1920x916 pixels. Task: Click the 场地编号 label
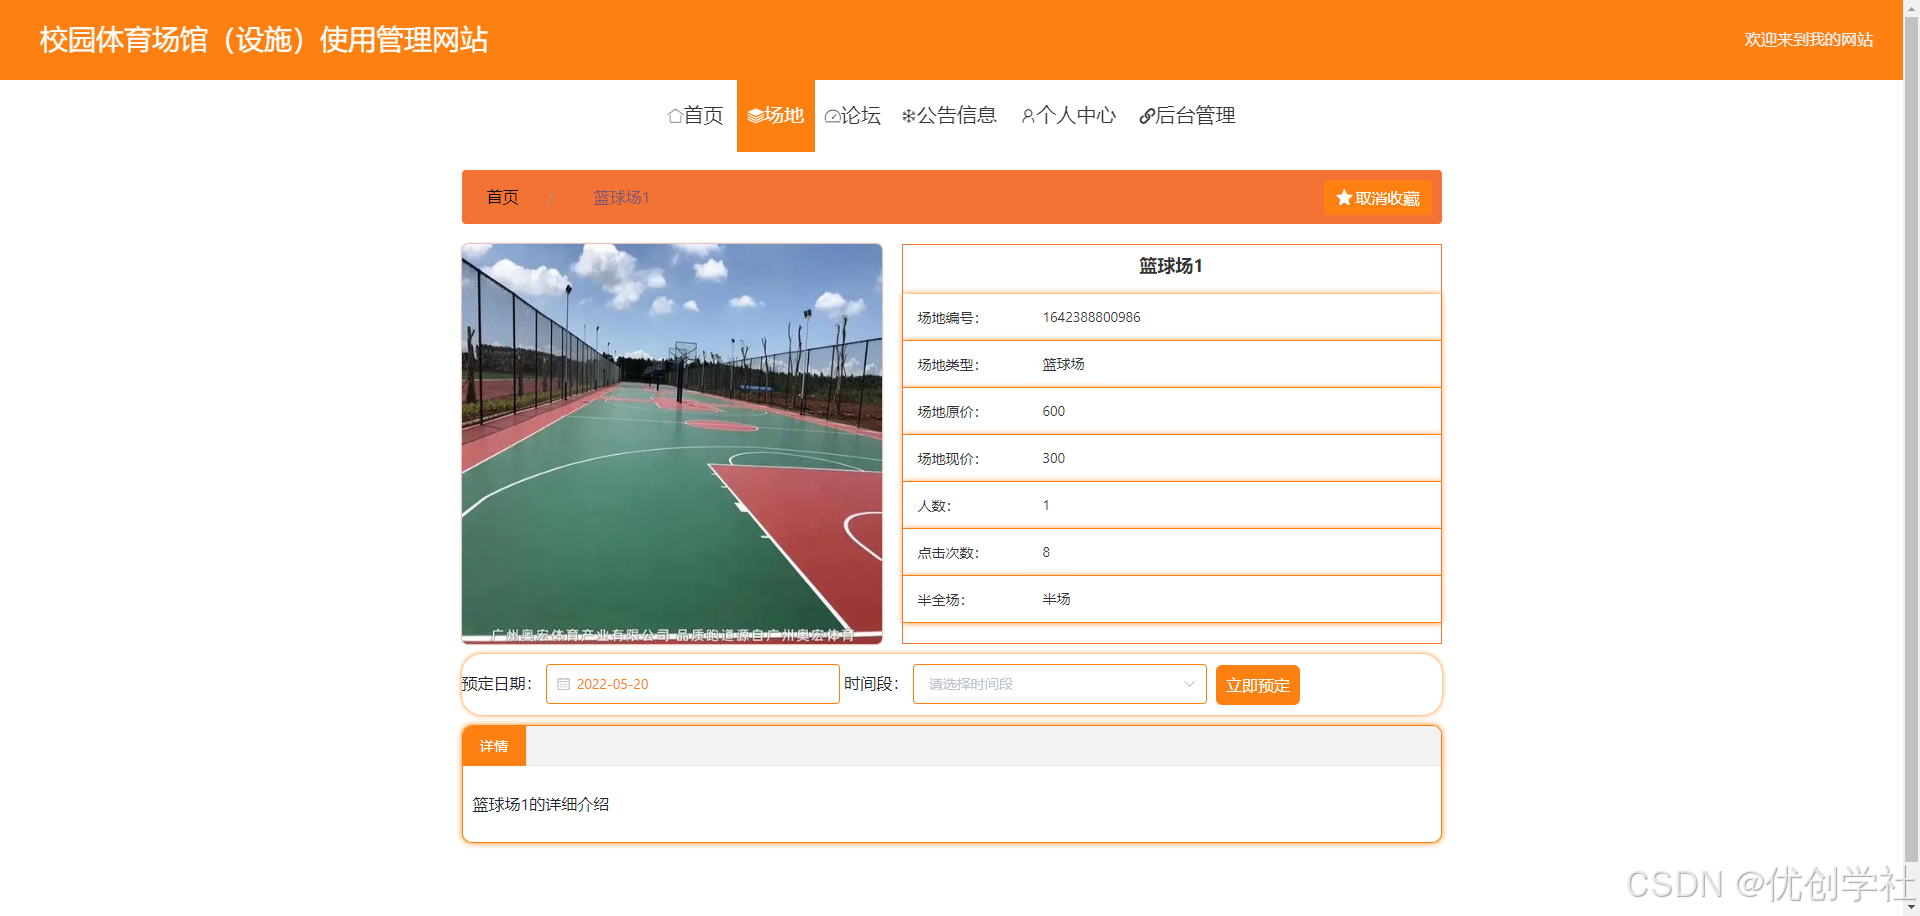(948, 318)
